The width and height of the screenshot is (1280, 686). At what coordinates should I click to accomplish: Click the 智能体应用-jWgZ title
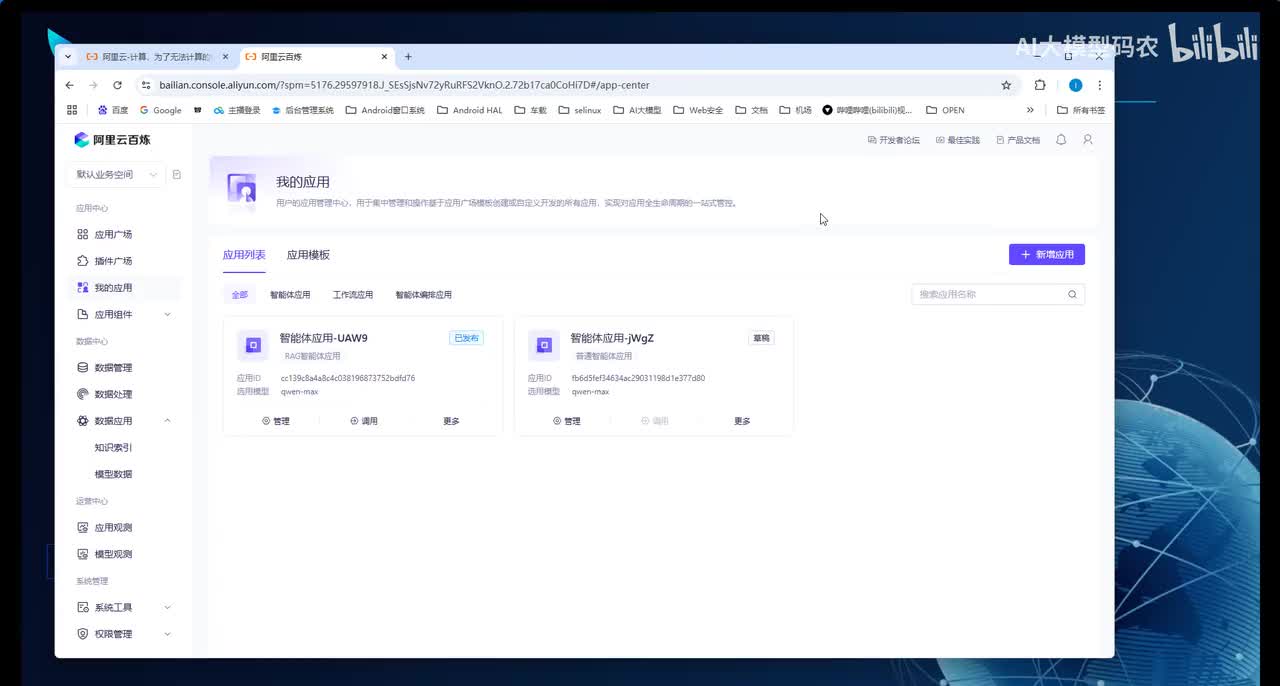pyautogui.click(x=612, y=338)
